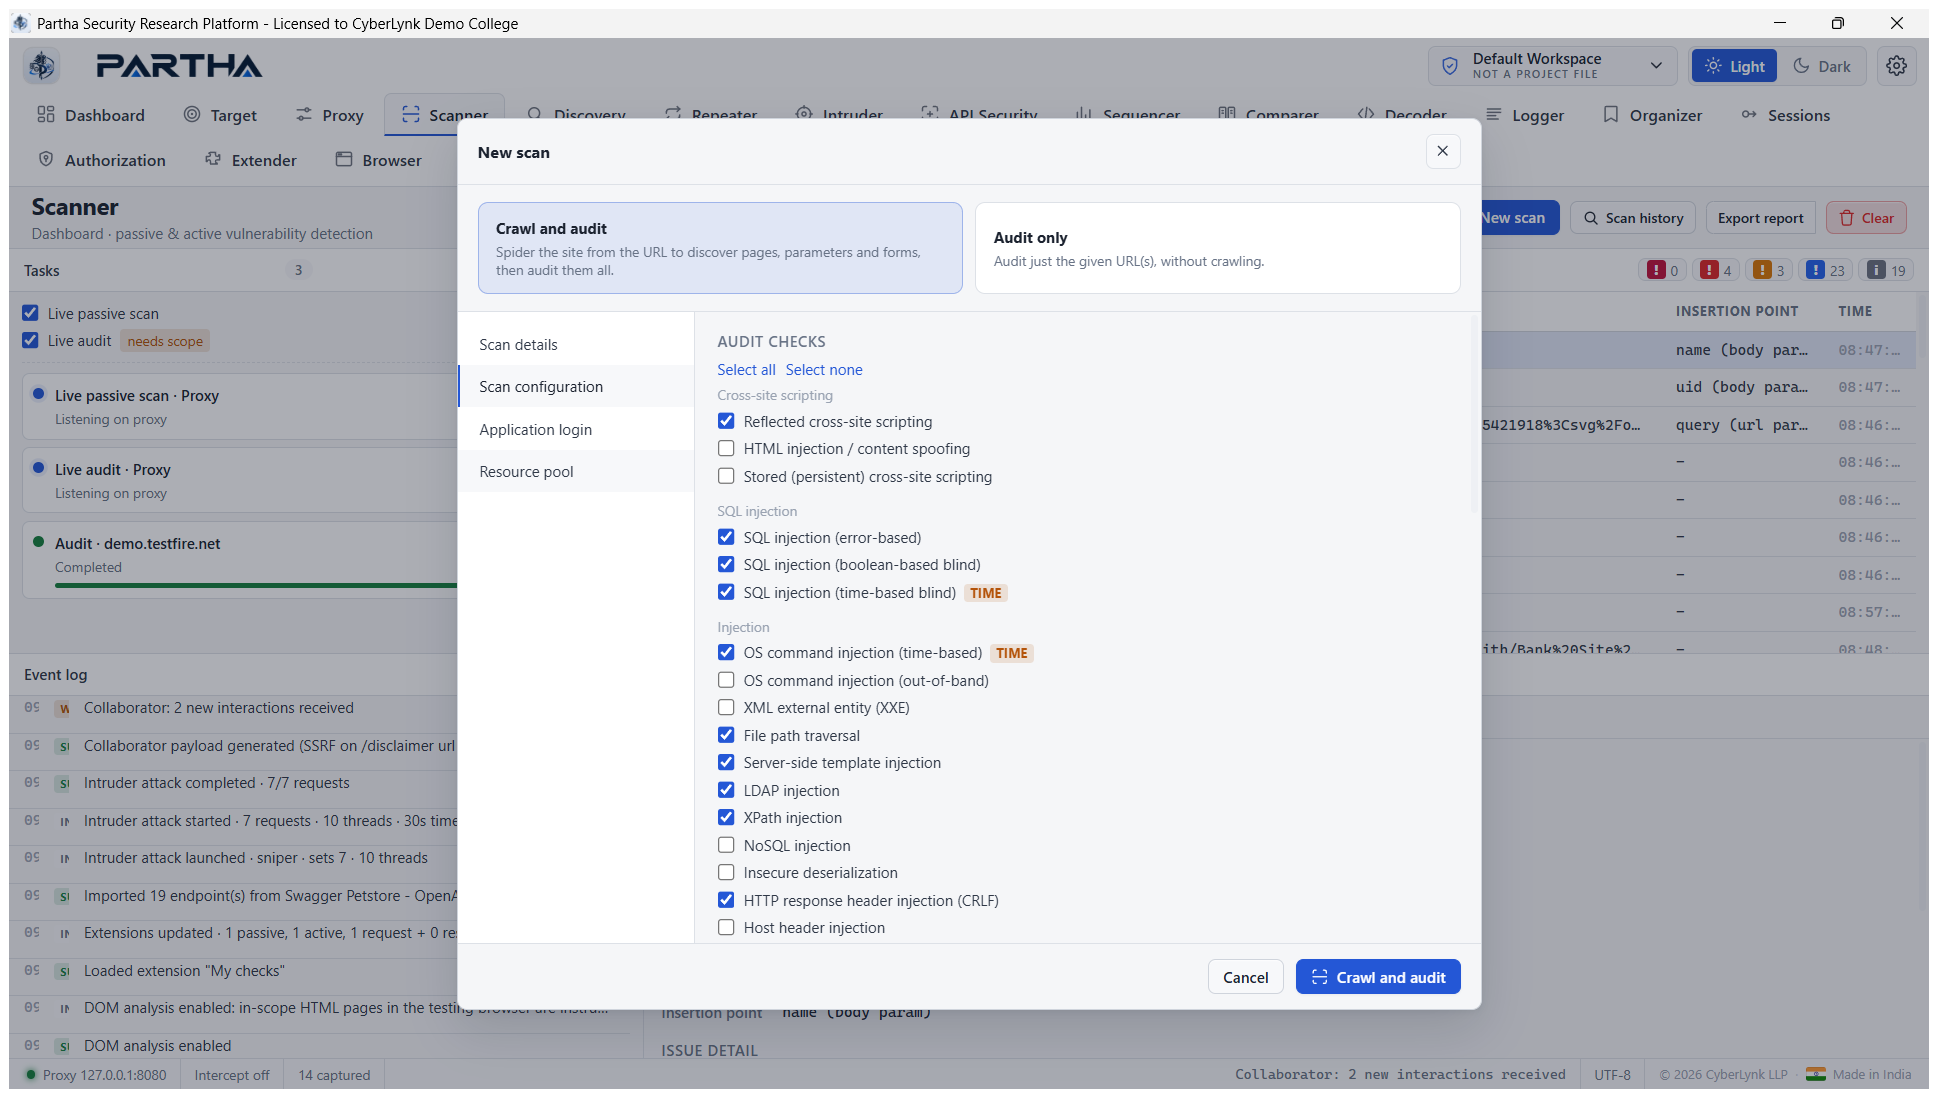
Task: Open Resource pool section
Action: (x=576, y=471)
